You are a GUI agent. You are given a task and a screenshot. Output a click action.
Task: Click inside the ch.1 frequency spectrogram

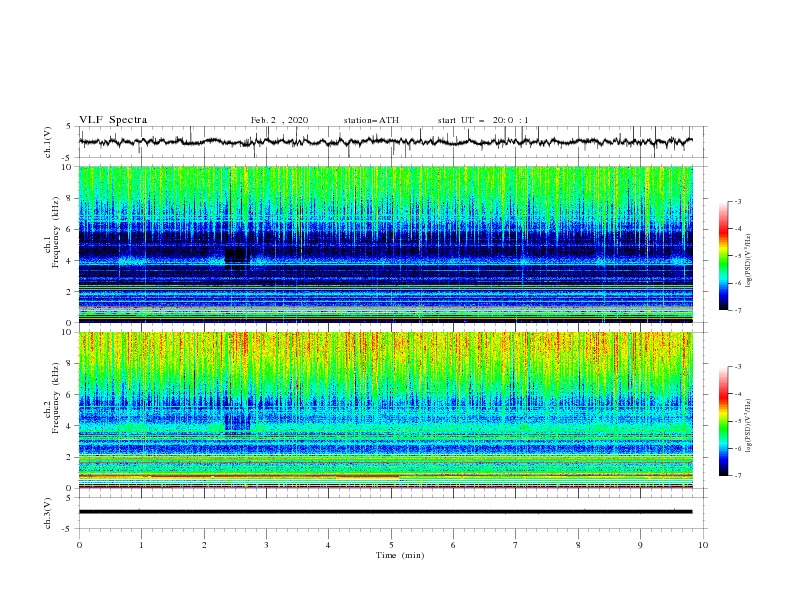click(x=385, y=244)
